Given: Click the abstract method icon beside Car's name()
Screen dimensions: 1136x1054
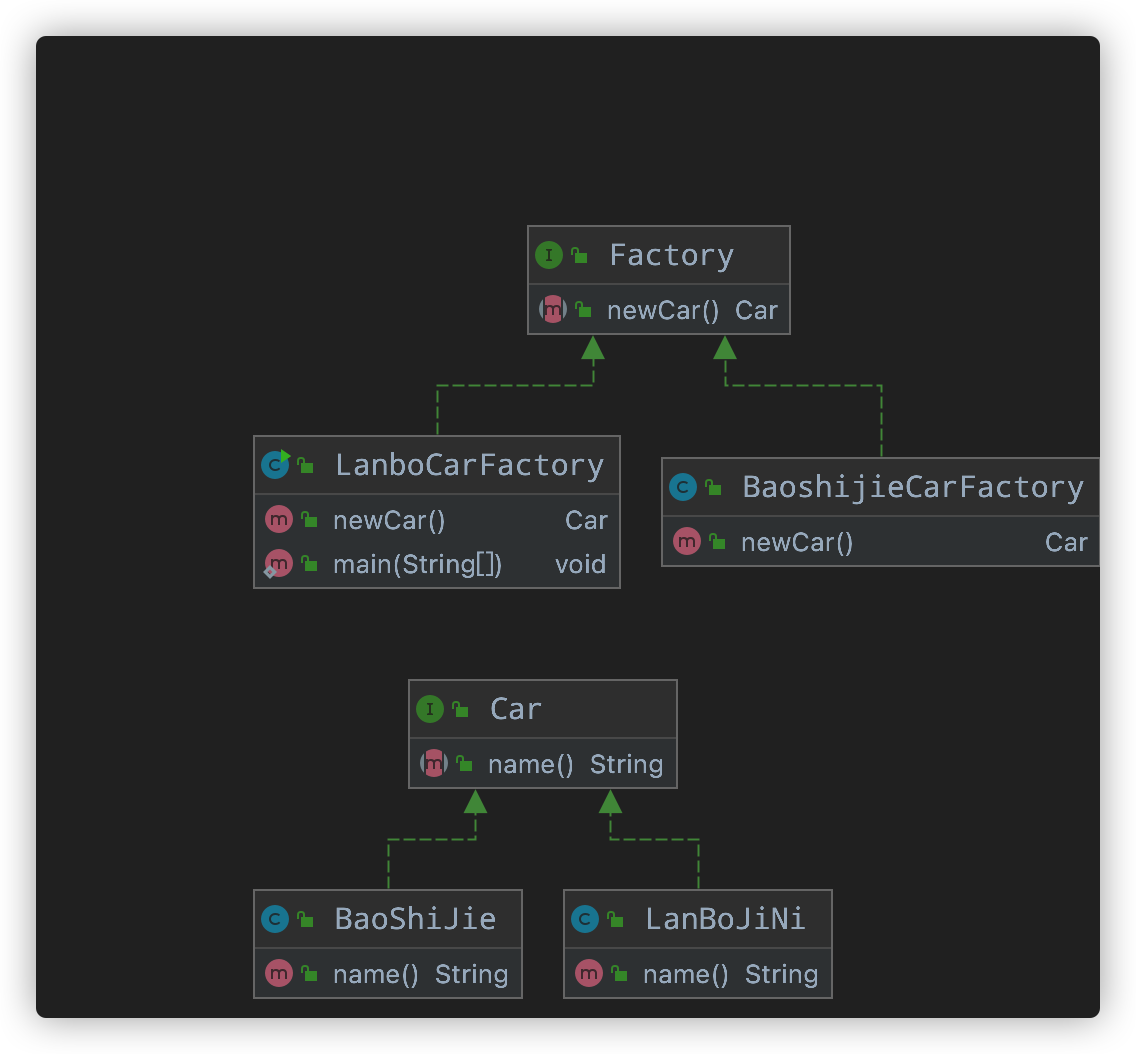Looking at the screenshot, I should [433, 764].
